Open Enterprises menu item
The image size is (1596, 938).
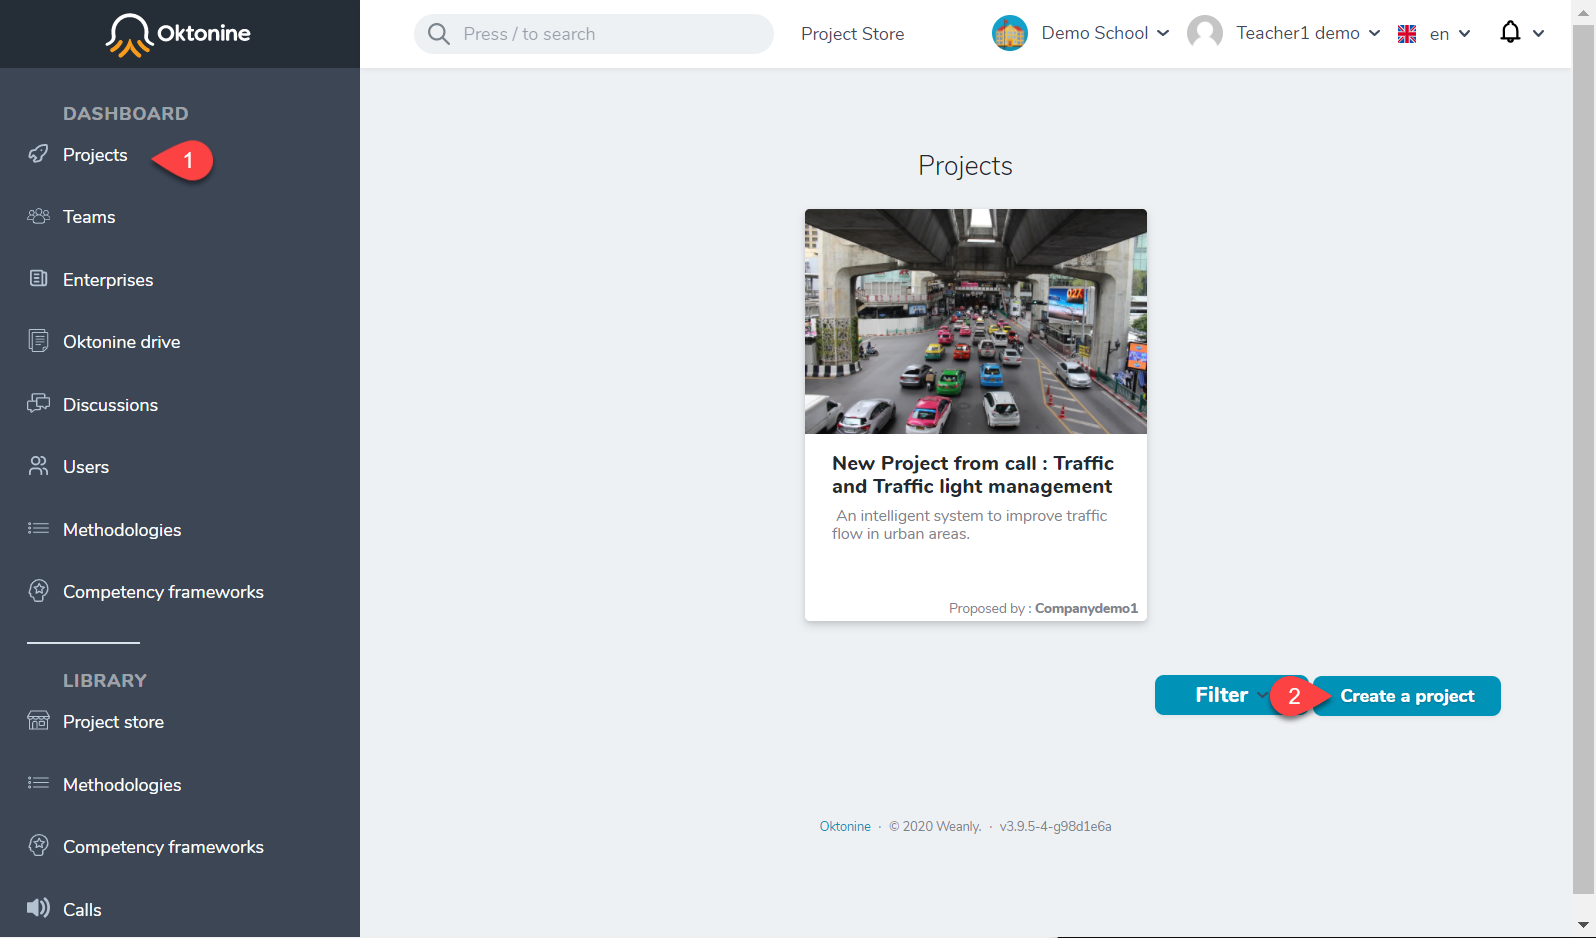[108, 280]
